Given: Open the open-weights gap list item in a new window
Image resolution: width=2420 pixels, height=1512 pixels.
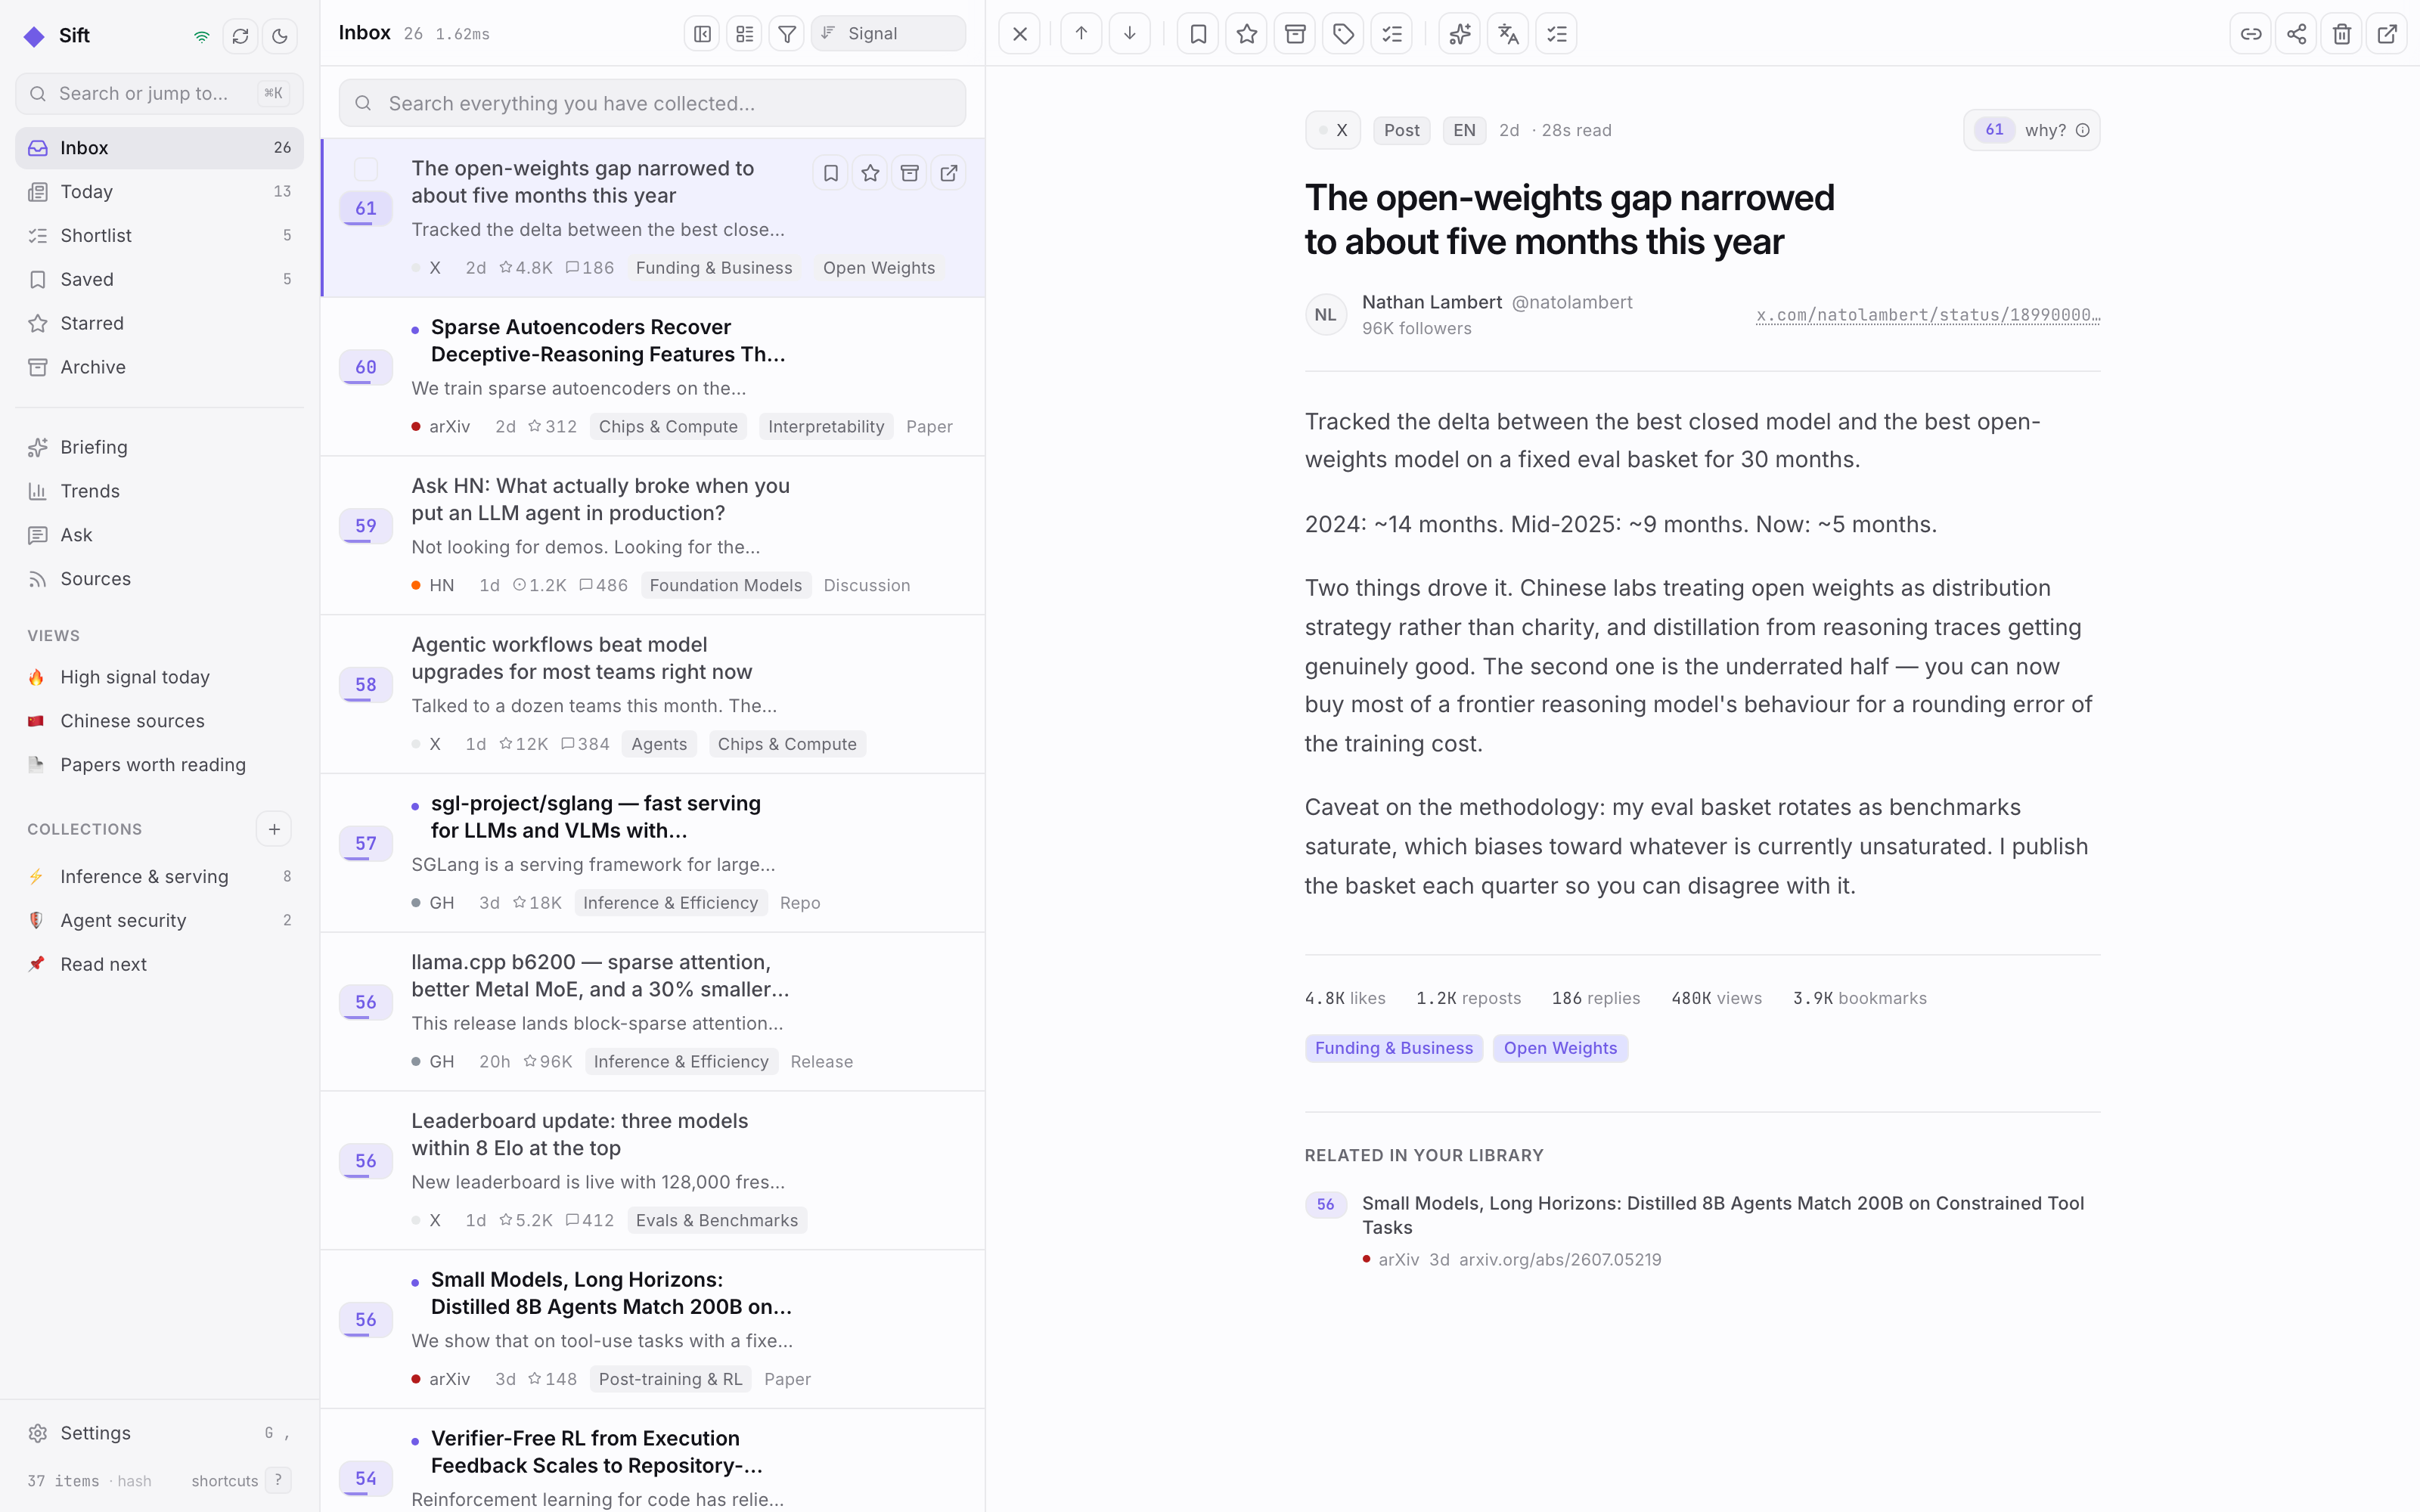Looking at the screenshot, I should coord(949,173).
